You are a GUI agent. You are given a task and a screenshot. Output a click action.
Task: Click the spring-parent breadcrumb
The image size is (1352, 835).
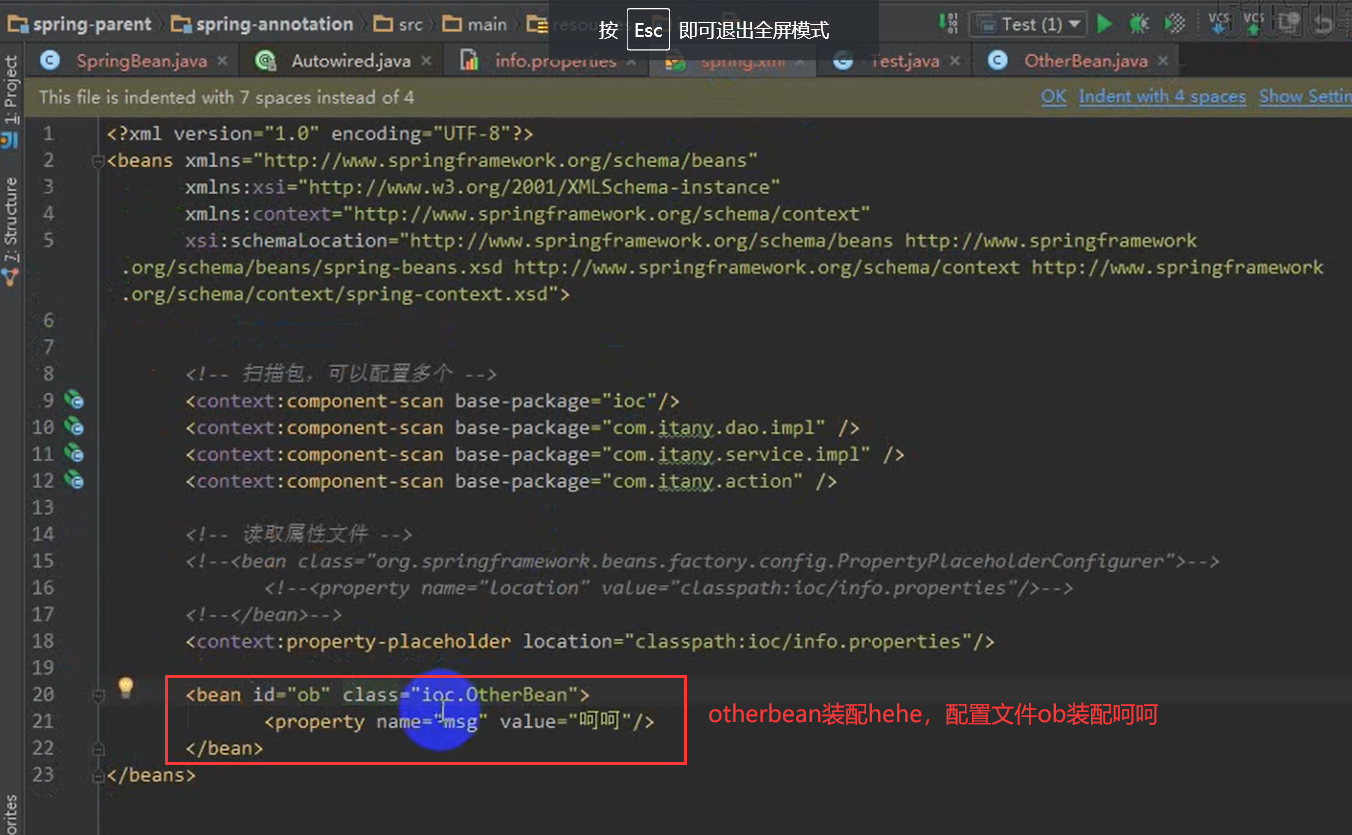[81, 24]
